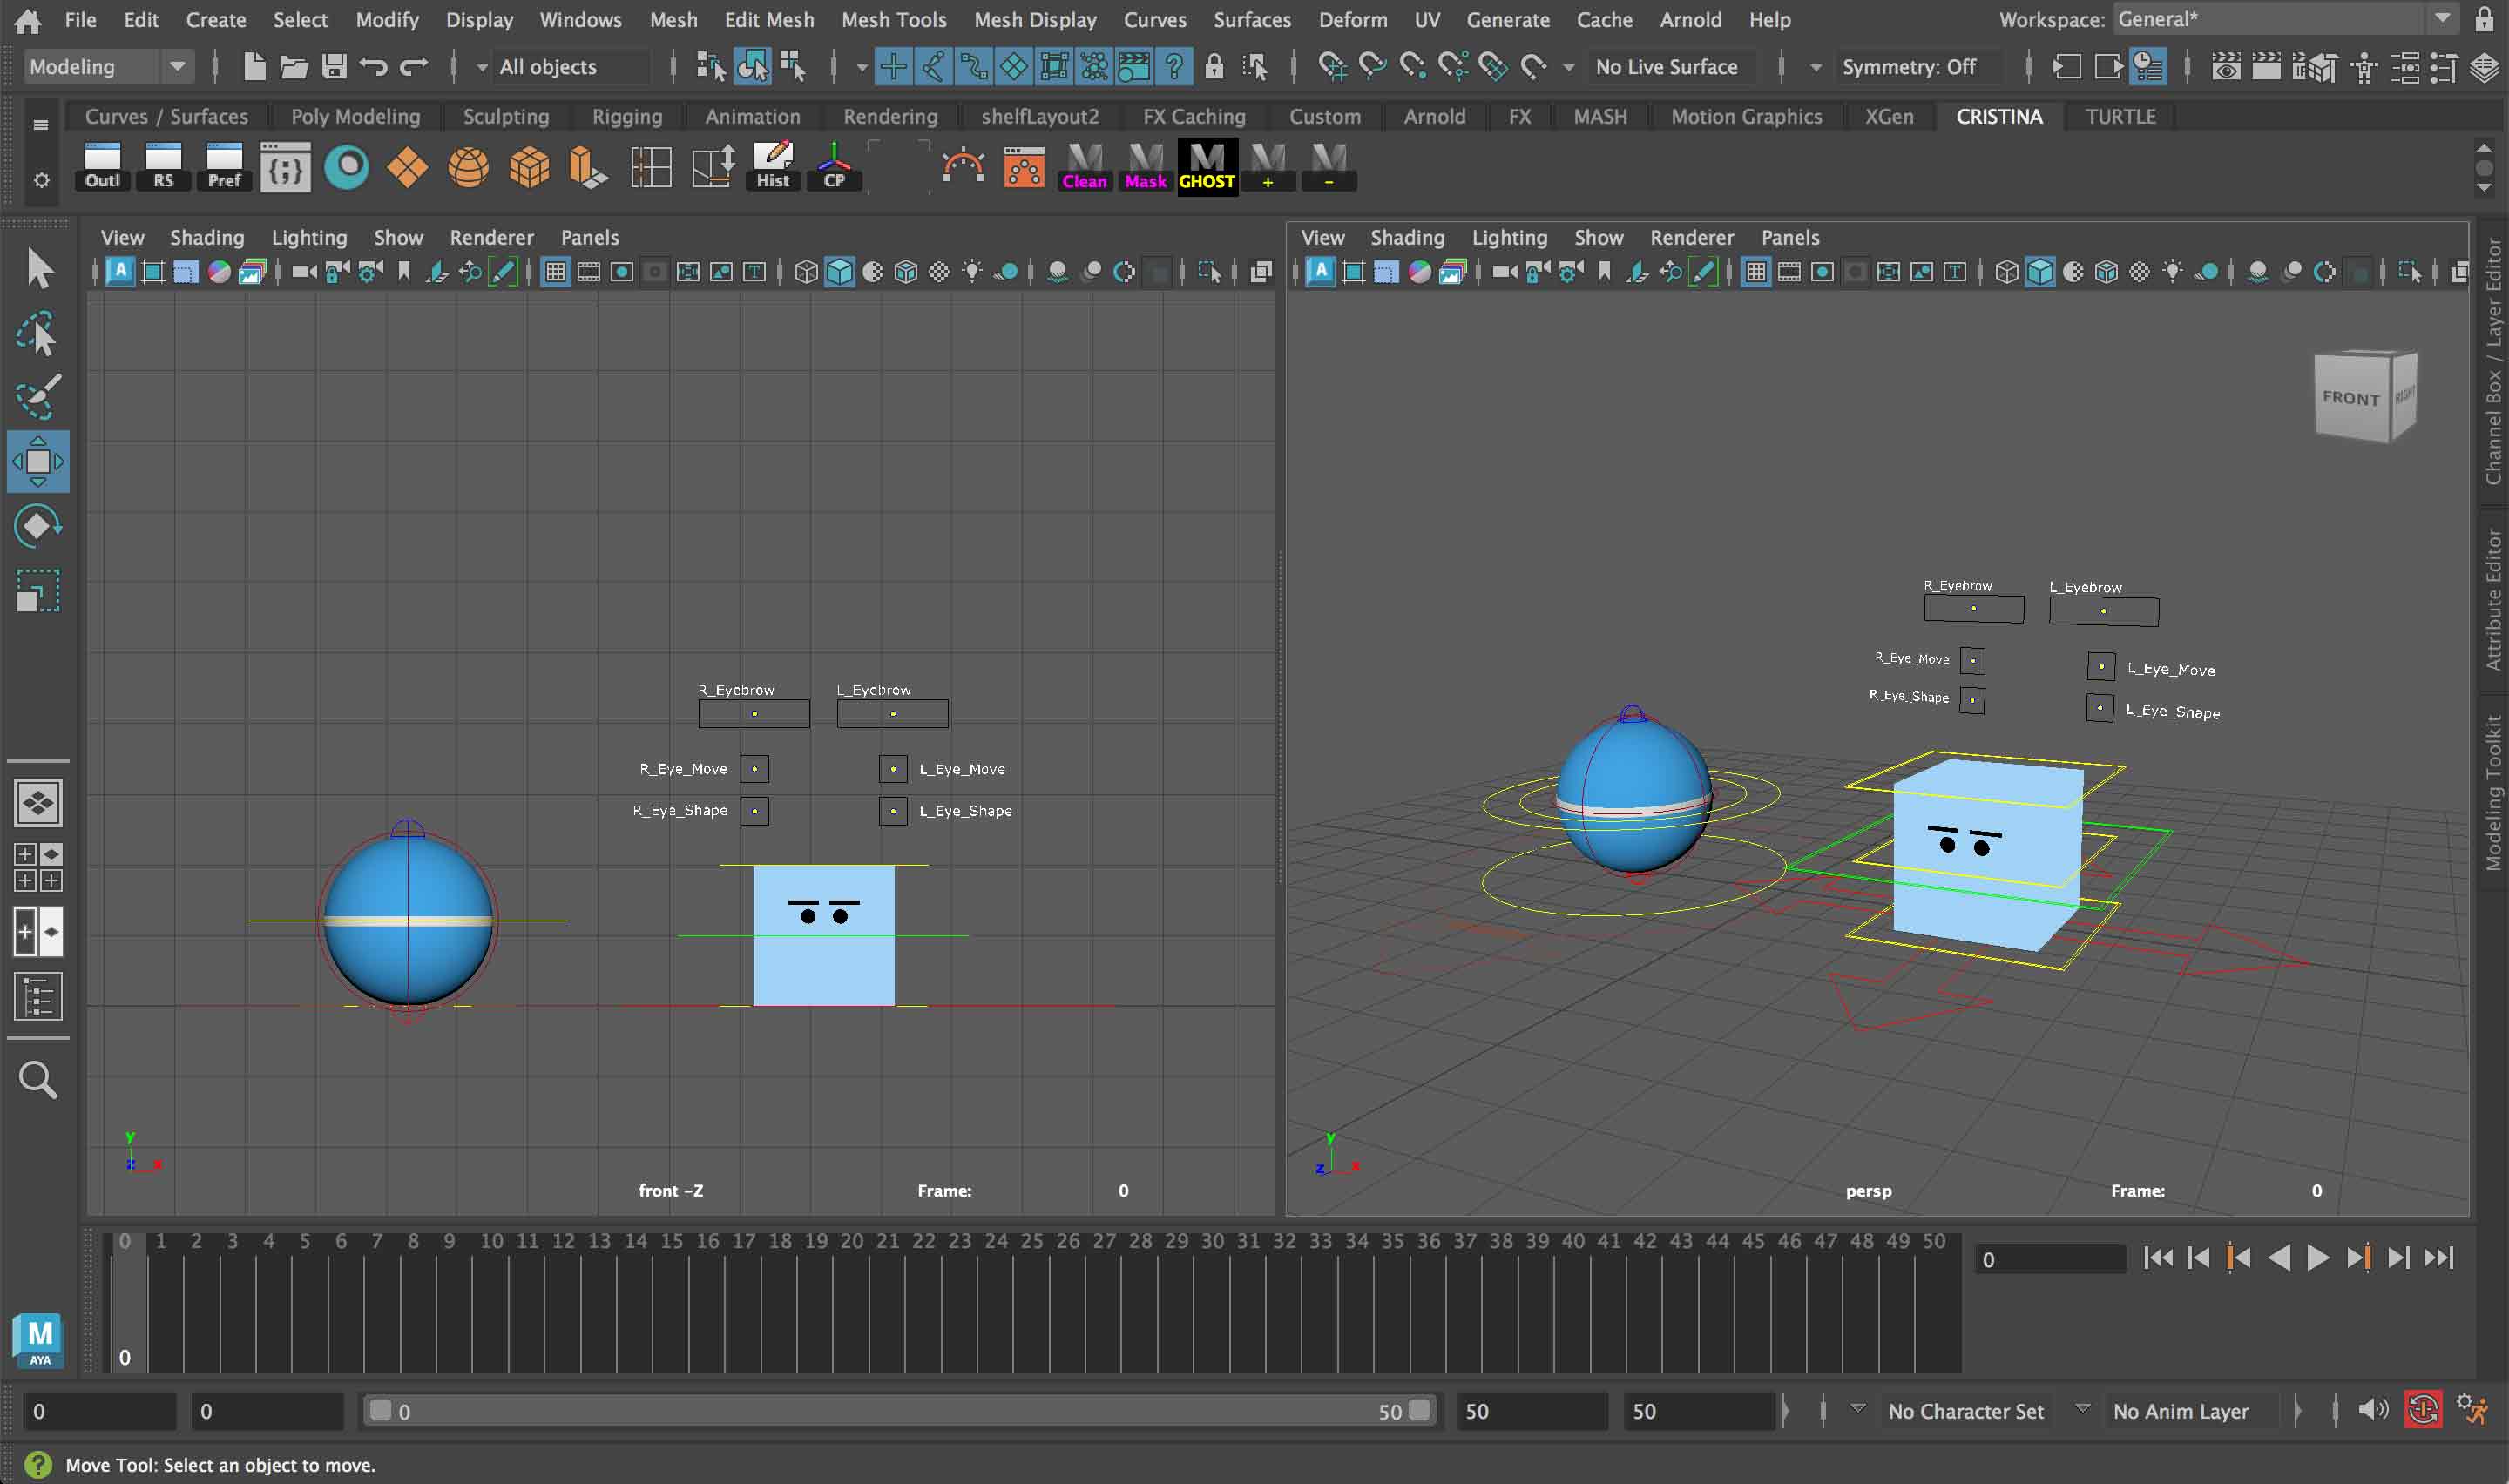Open the Mesh Tools menu
The height and width of the screenshot is (1484, 2509).
(x=893, y=19)
